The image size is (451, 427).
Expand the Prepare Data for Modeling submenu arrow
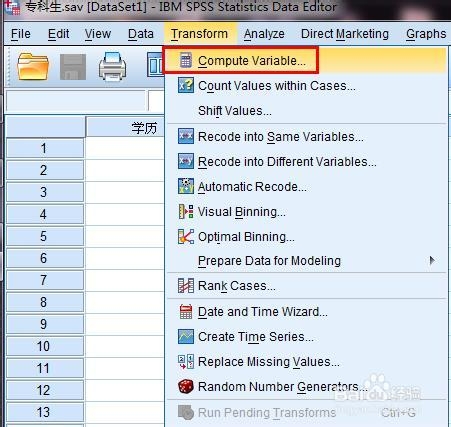(432, 261)
